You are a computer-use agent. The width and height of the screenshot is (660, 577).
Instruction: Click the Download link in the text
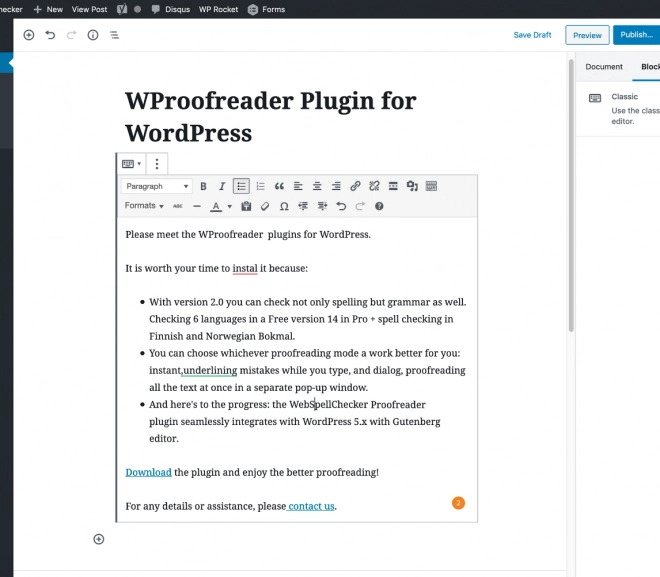[x=149, y=472]
